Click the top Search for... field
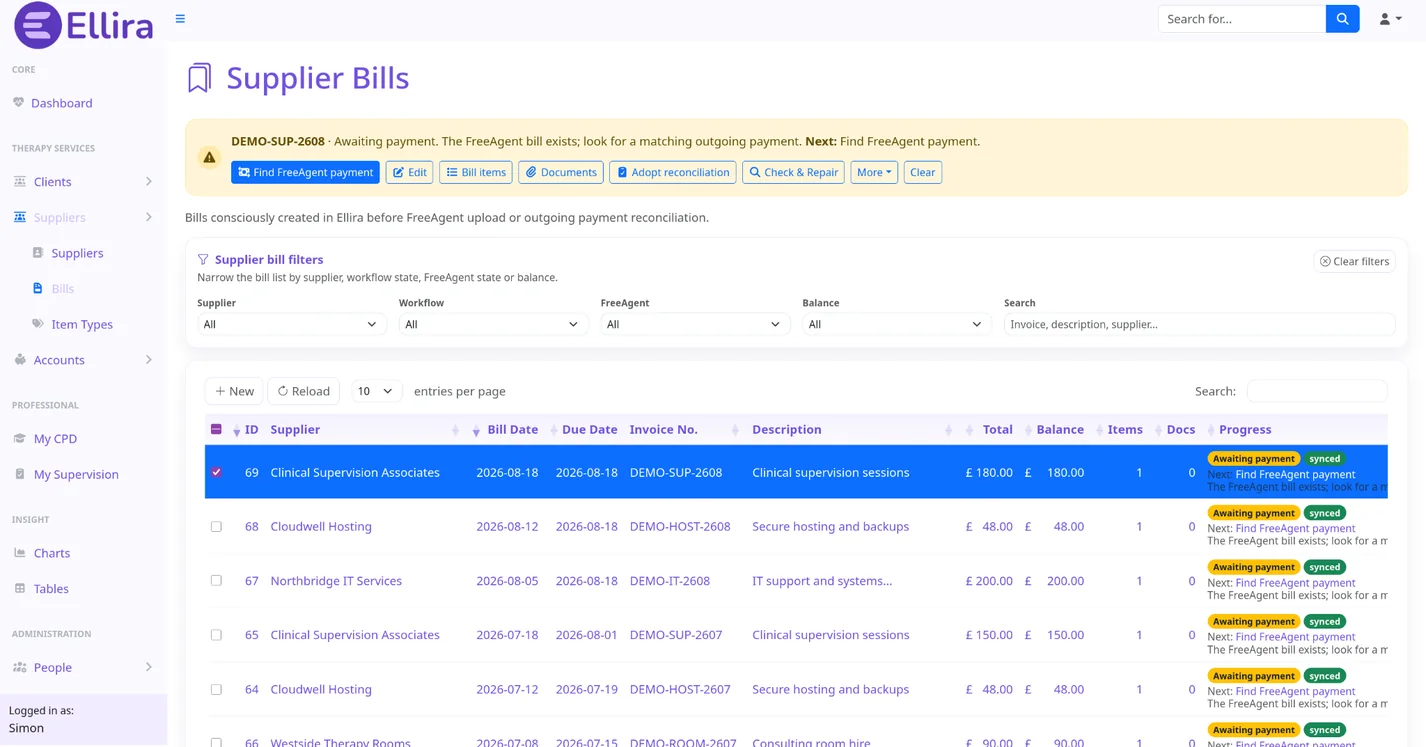 pyautogui.click(x=1242, y=19)
